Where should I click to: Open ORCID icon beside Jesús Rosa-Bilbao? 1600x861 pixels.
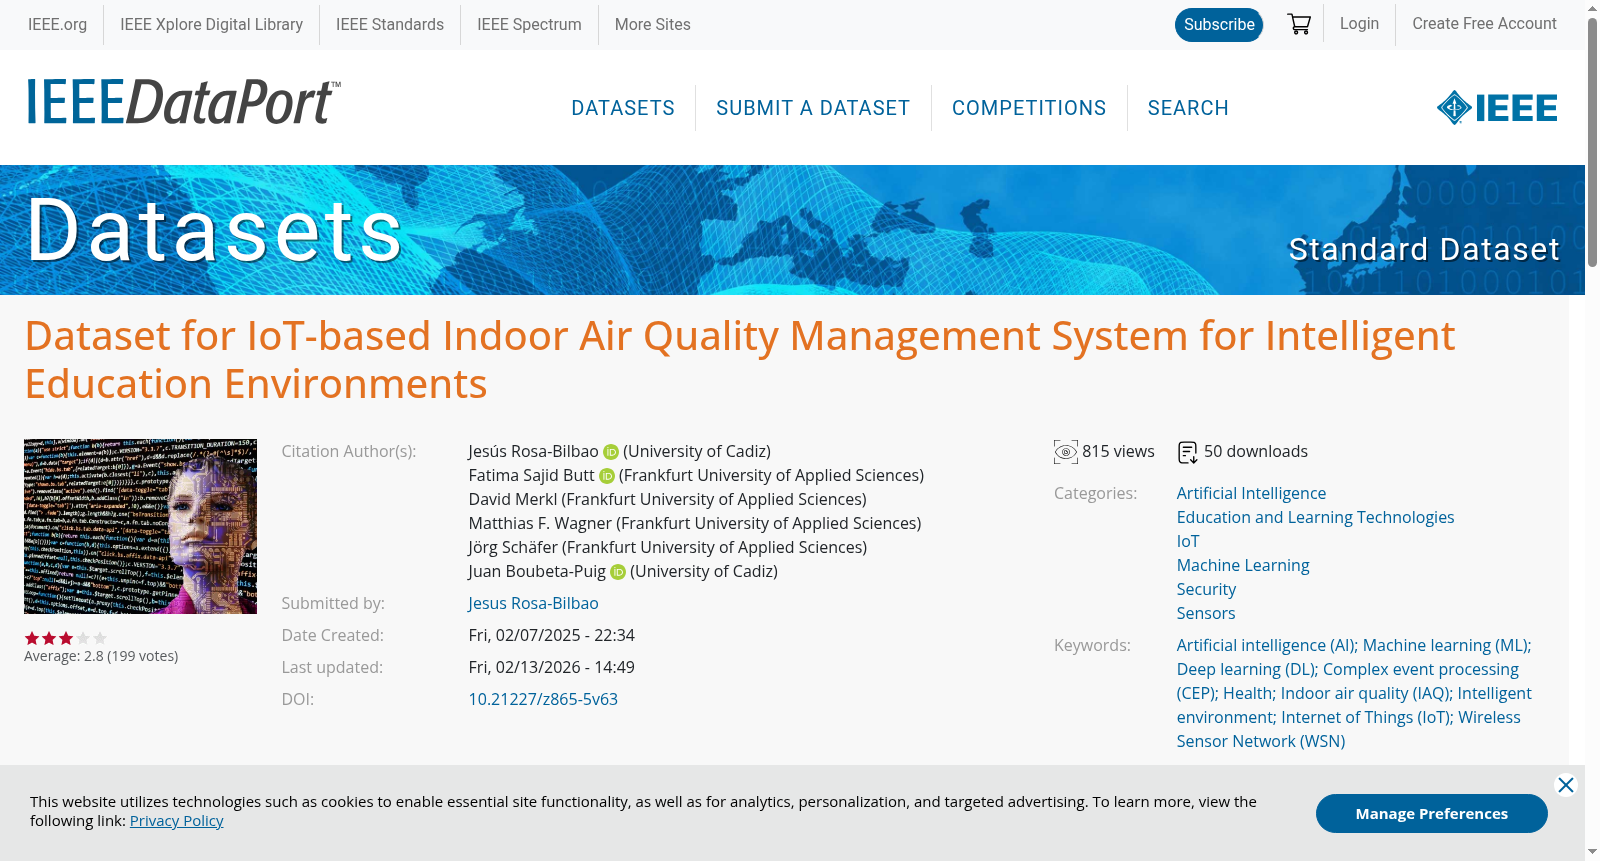(611, 452)
